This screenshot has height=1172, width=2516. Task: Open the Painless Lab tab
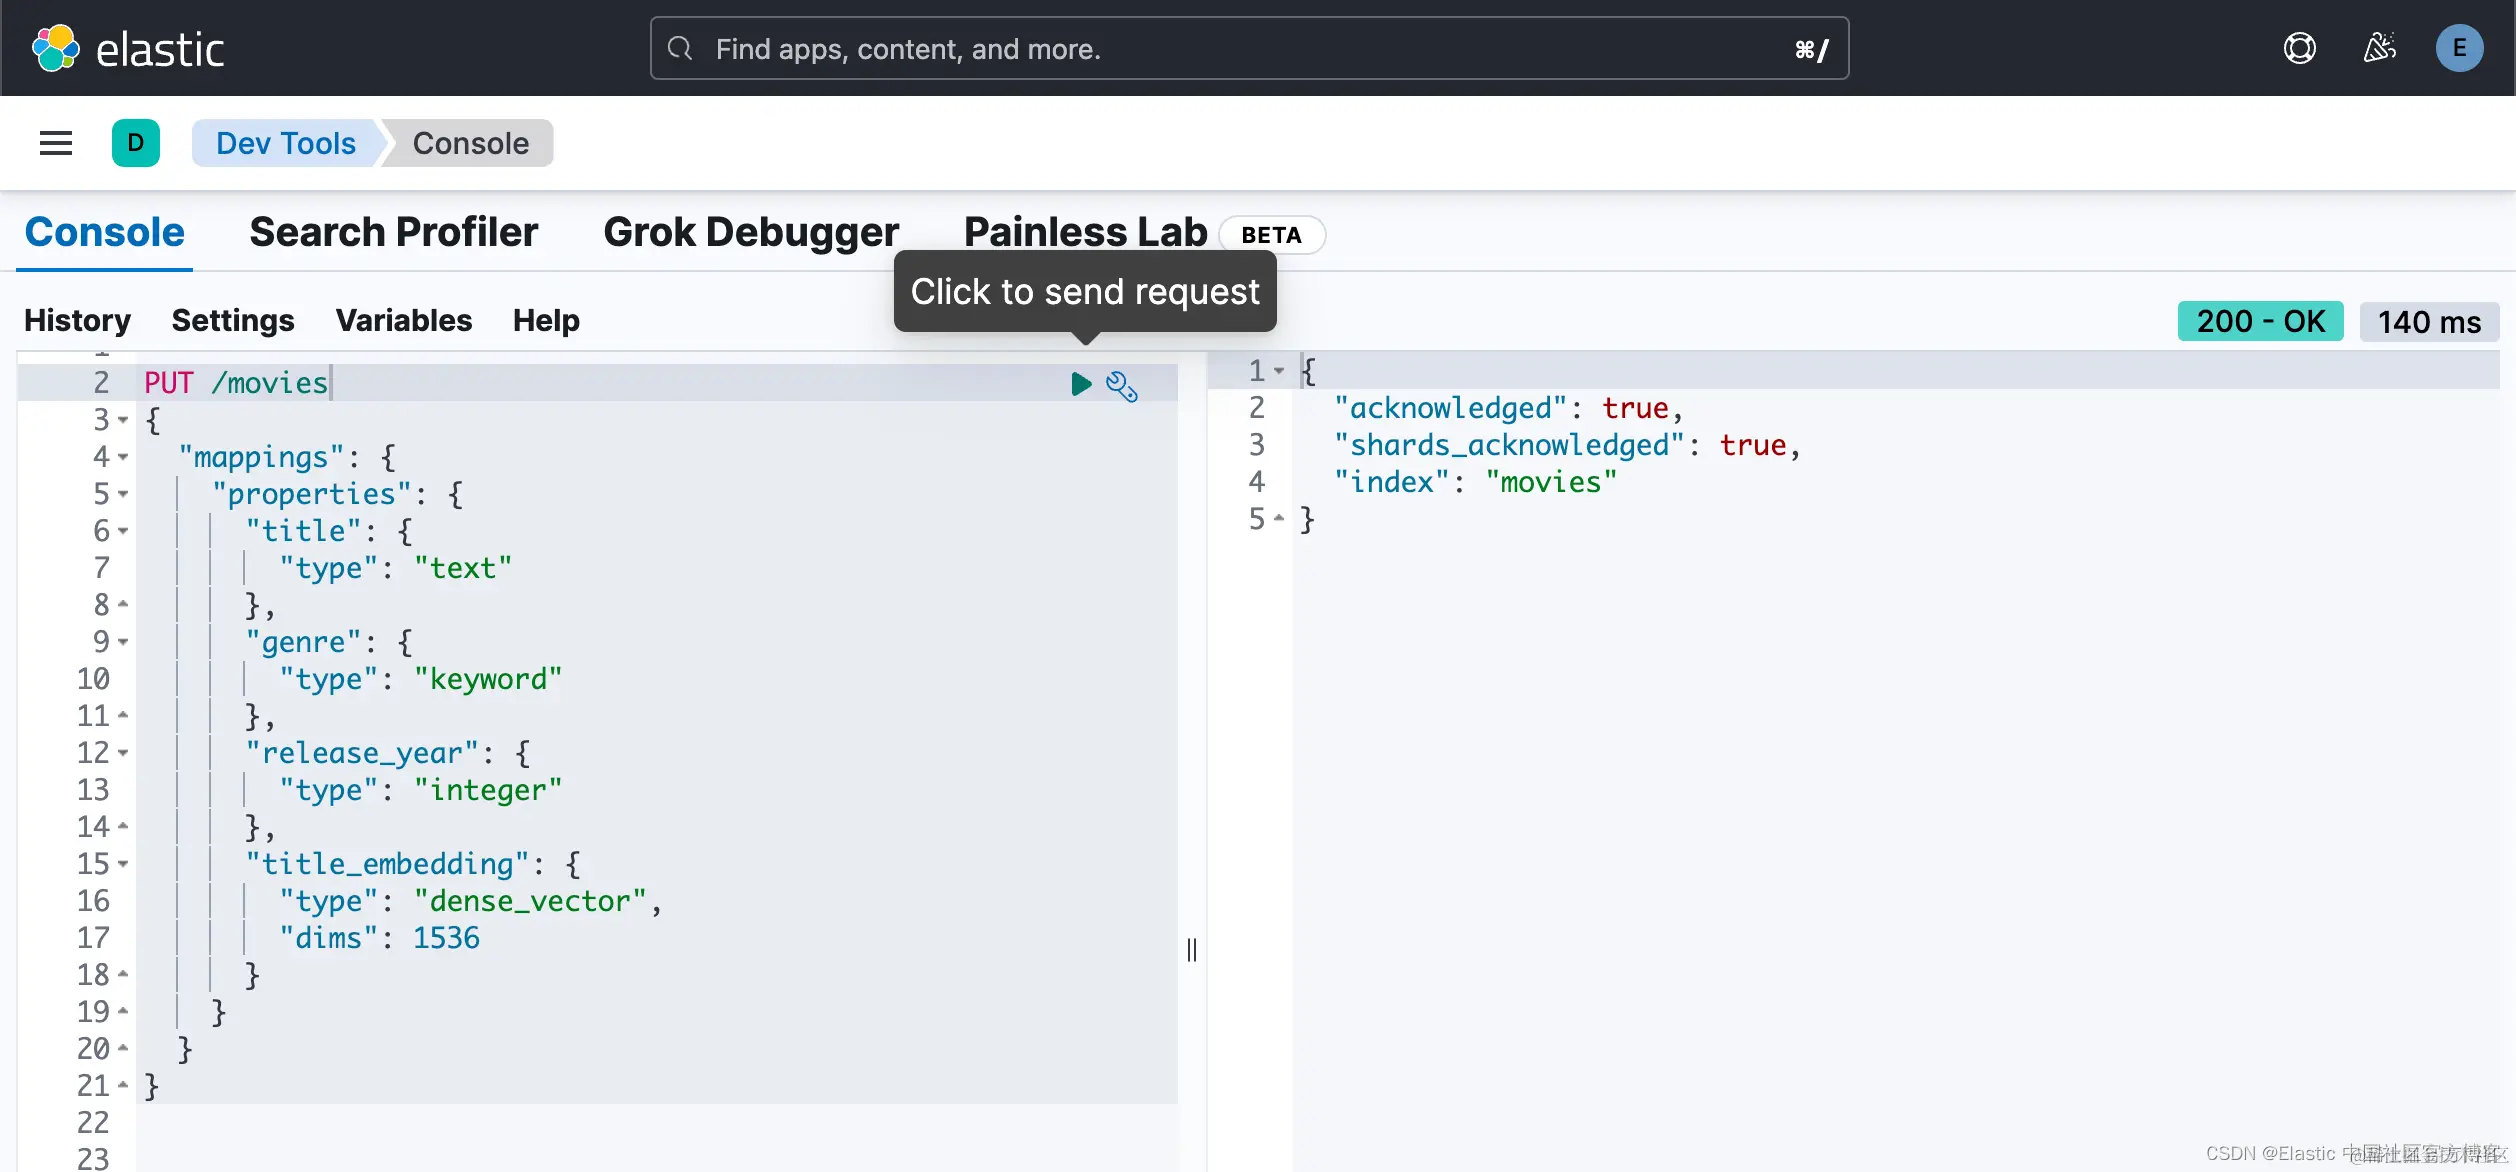1085,232
